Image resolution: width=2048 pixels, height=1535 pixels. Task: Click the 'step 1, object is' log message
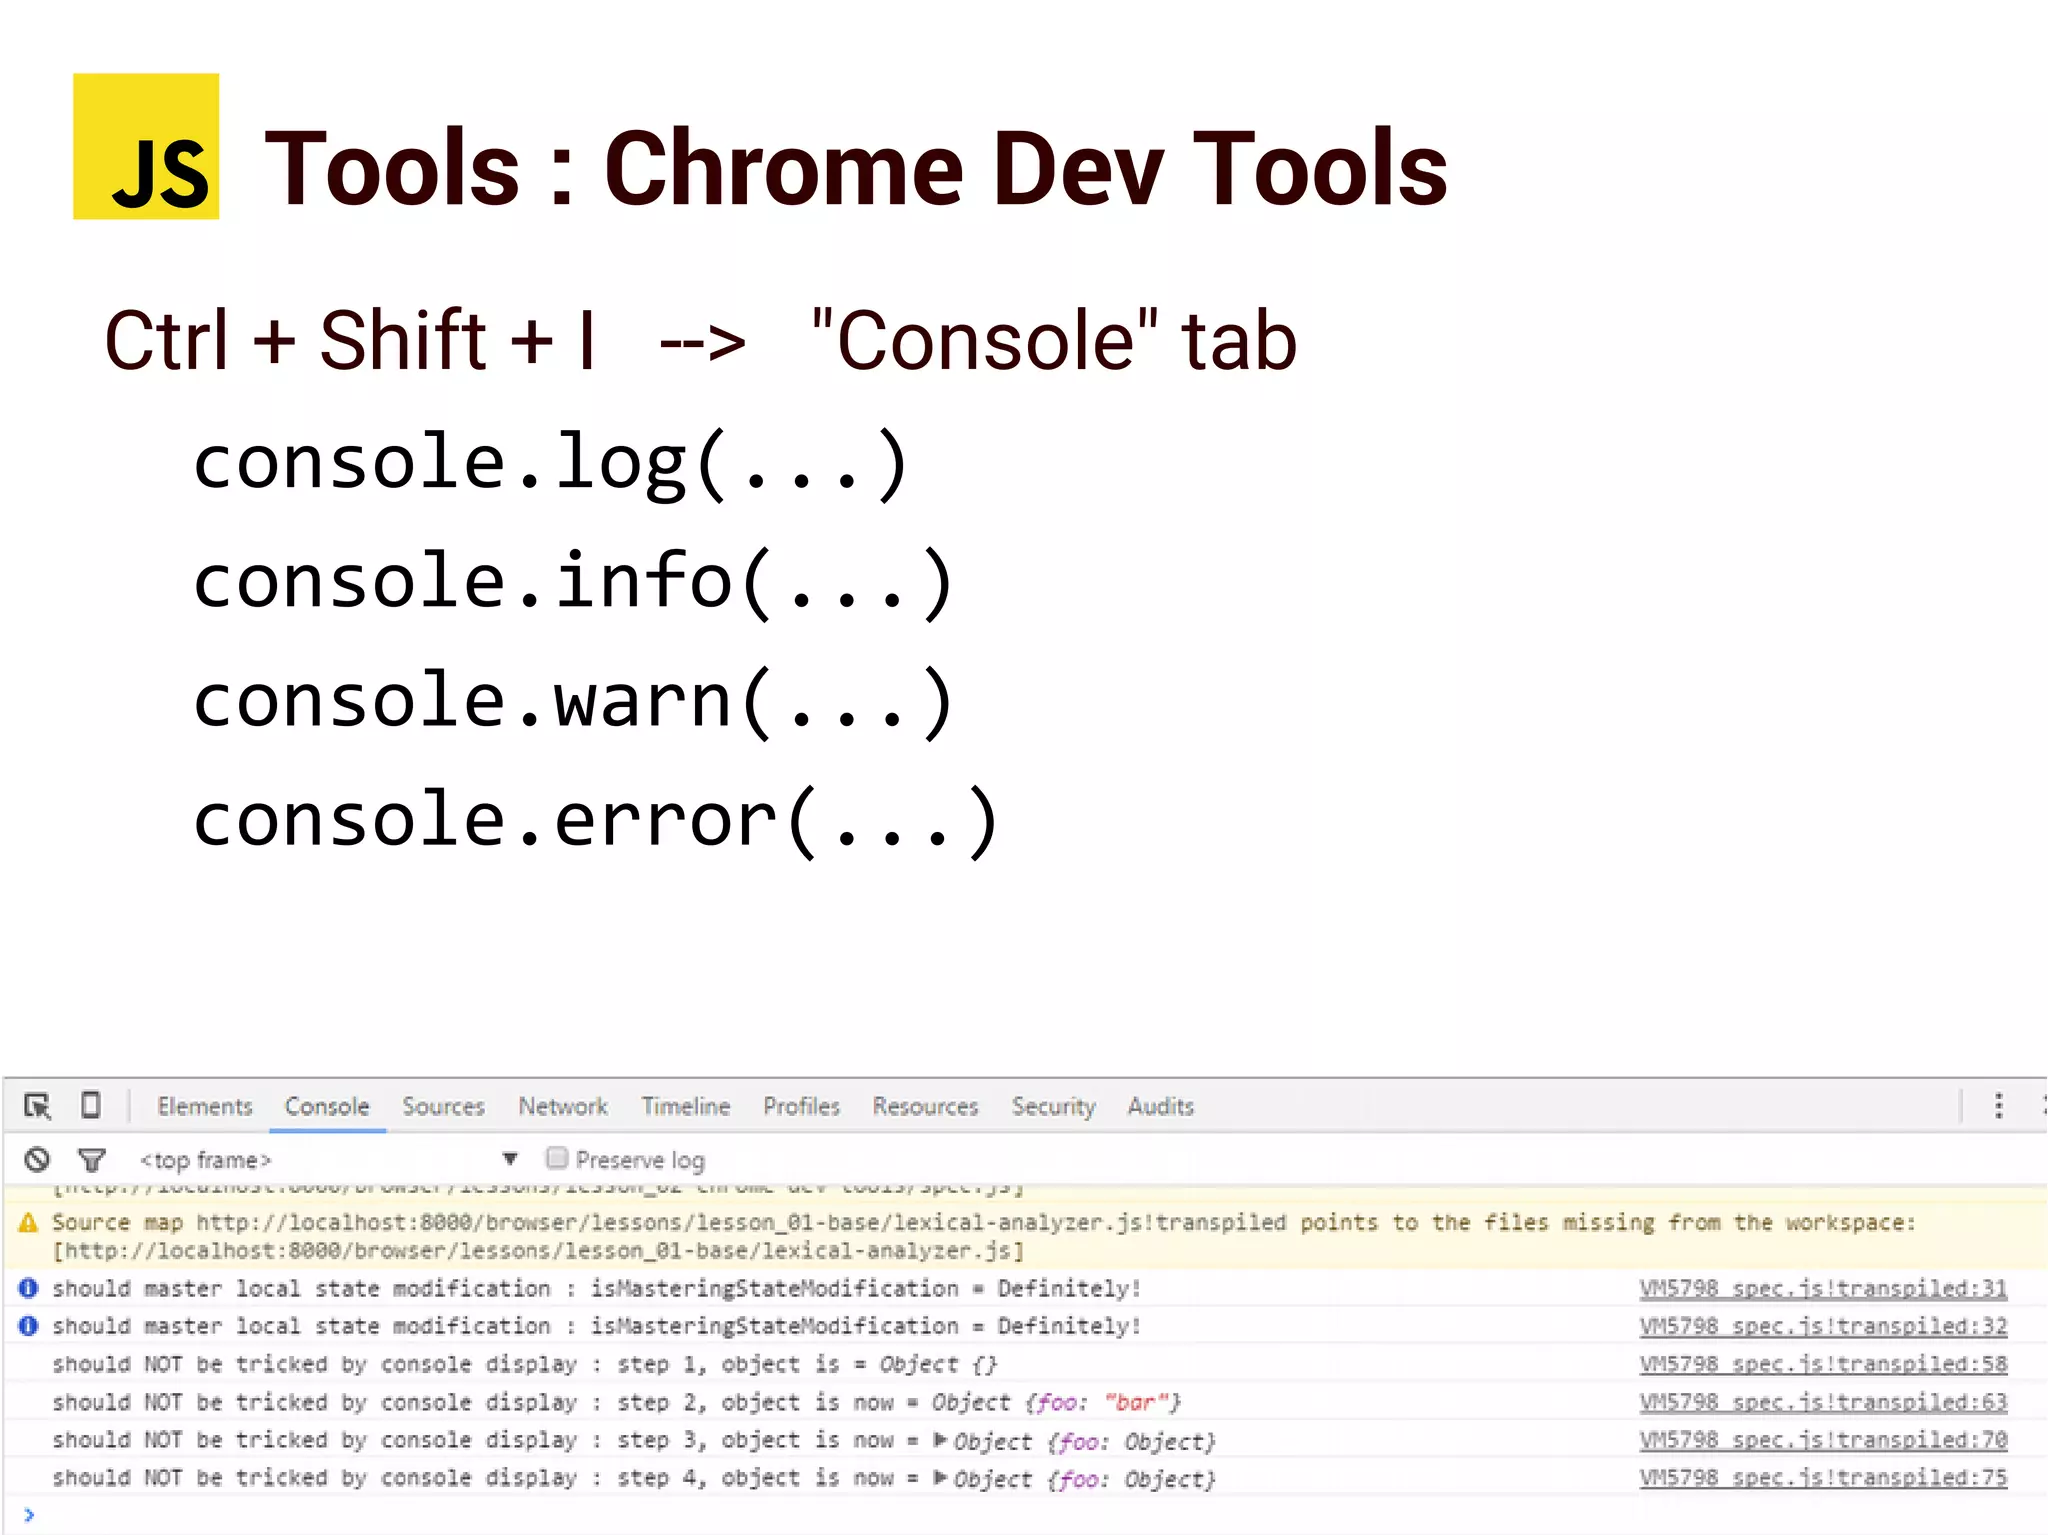click(524, 1365)
